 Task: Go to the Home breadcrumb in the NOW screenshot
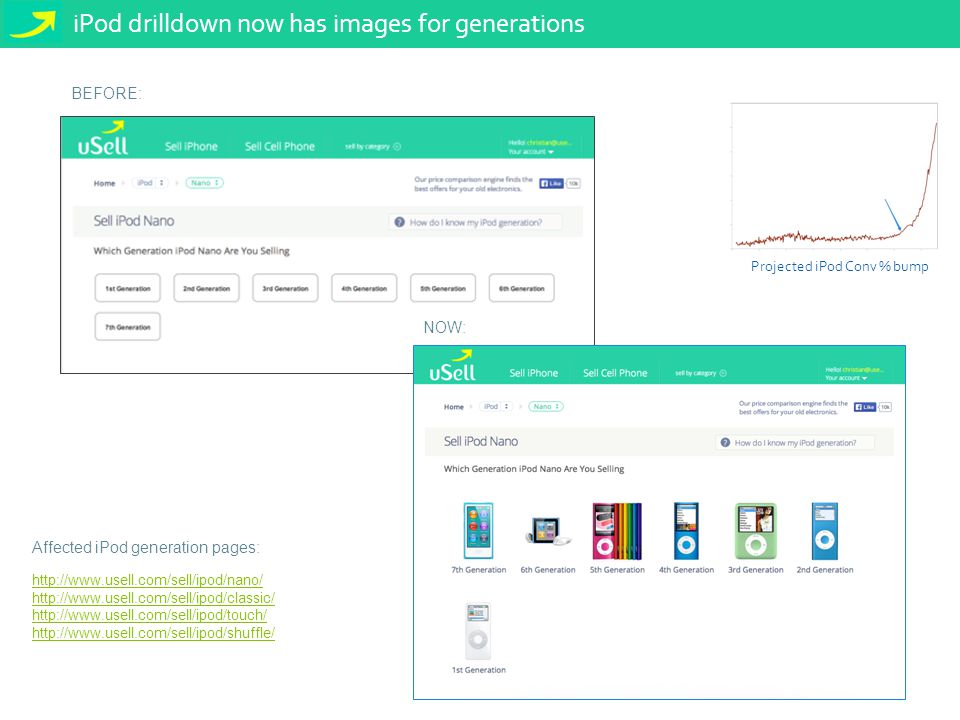[x=454, y=407]
